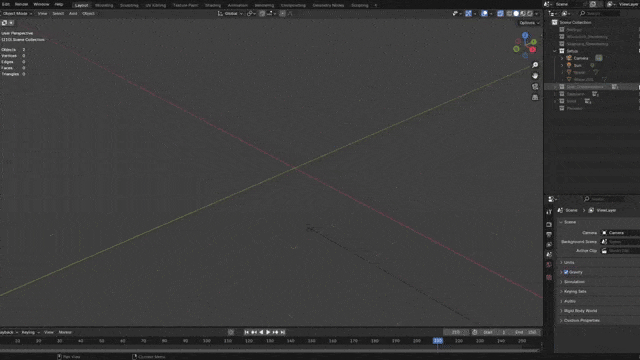Jump to the timeline end frame button

282,332
